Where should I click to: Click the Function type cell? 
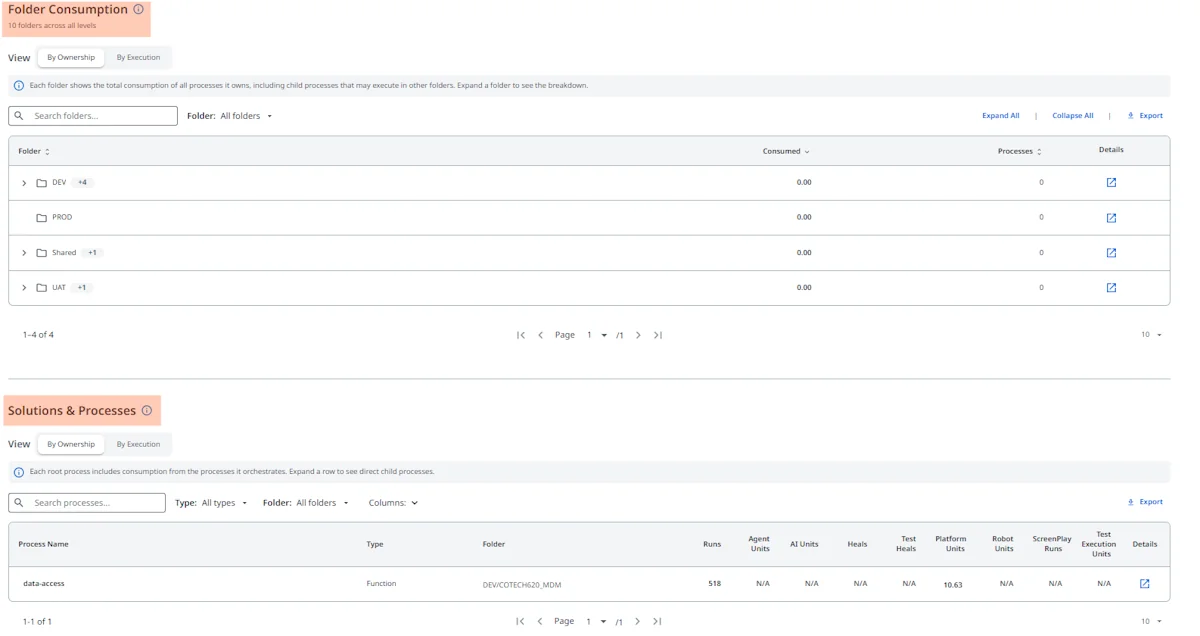click(x=381, y=583)
